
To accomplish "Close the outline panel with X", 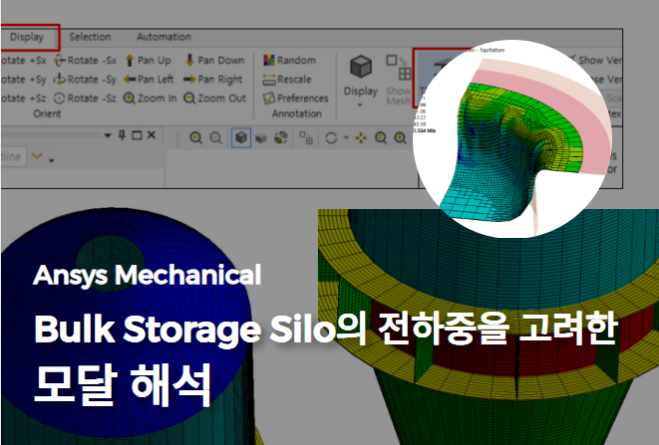I will coord(151,135).
